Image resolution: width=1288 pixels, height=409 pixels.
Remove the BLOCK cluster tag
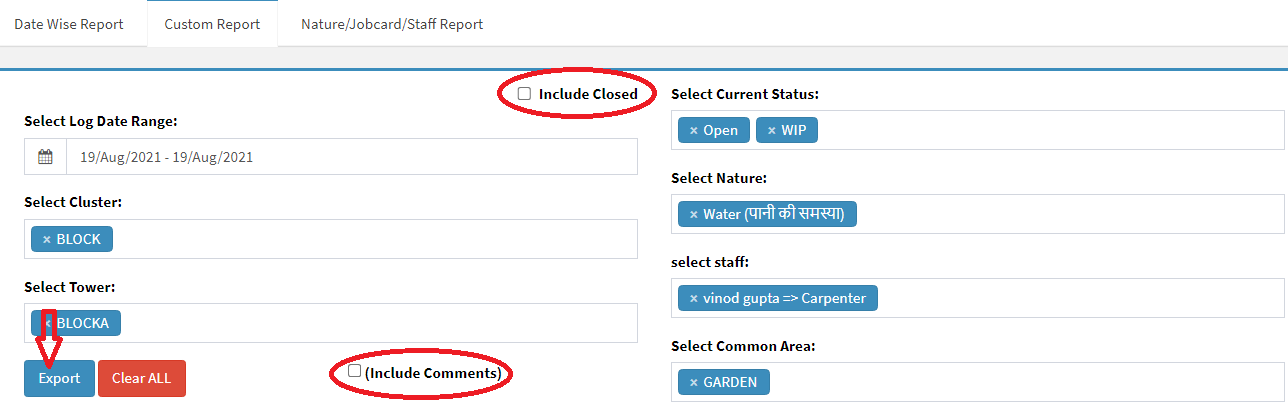tap(47, 240)
